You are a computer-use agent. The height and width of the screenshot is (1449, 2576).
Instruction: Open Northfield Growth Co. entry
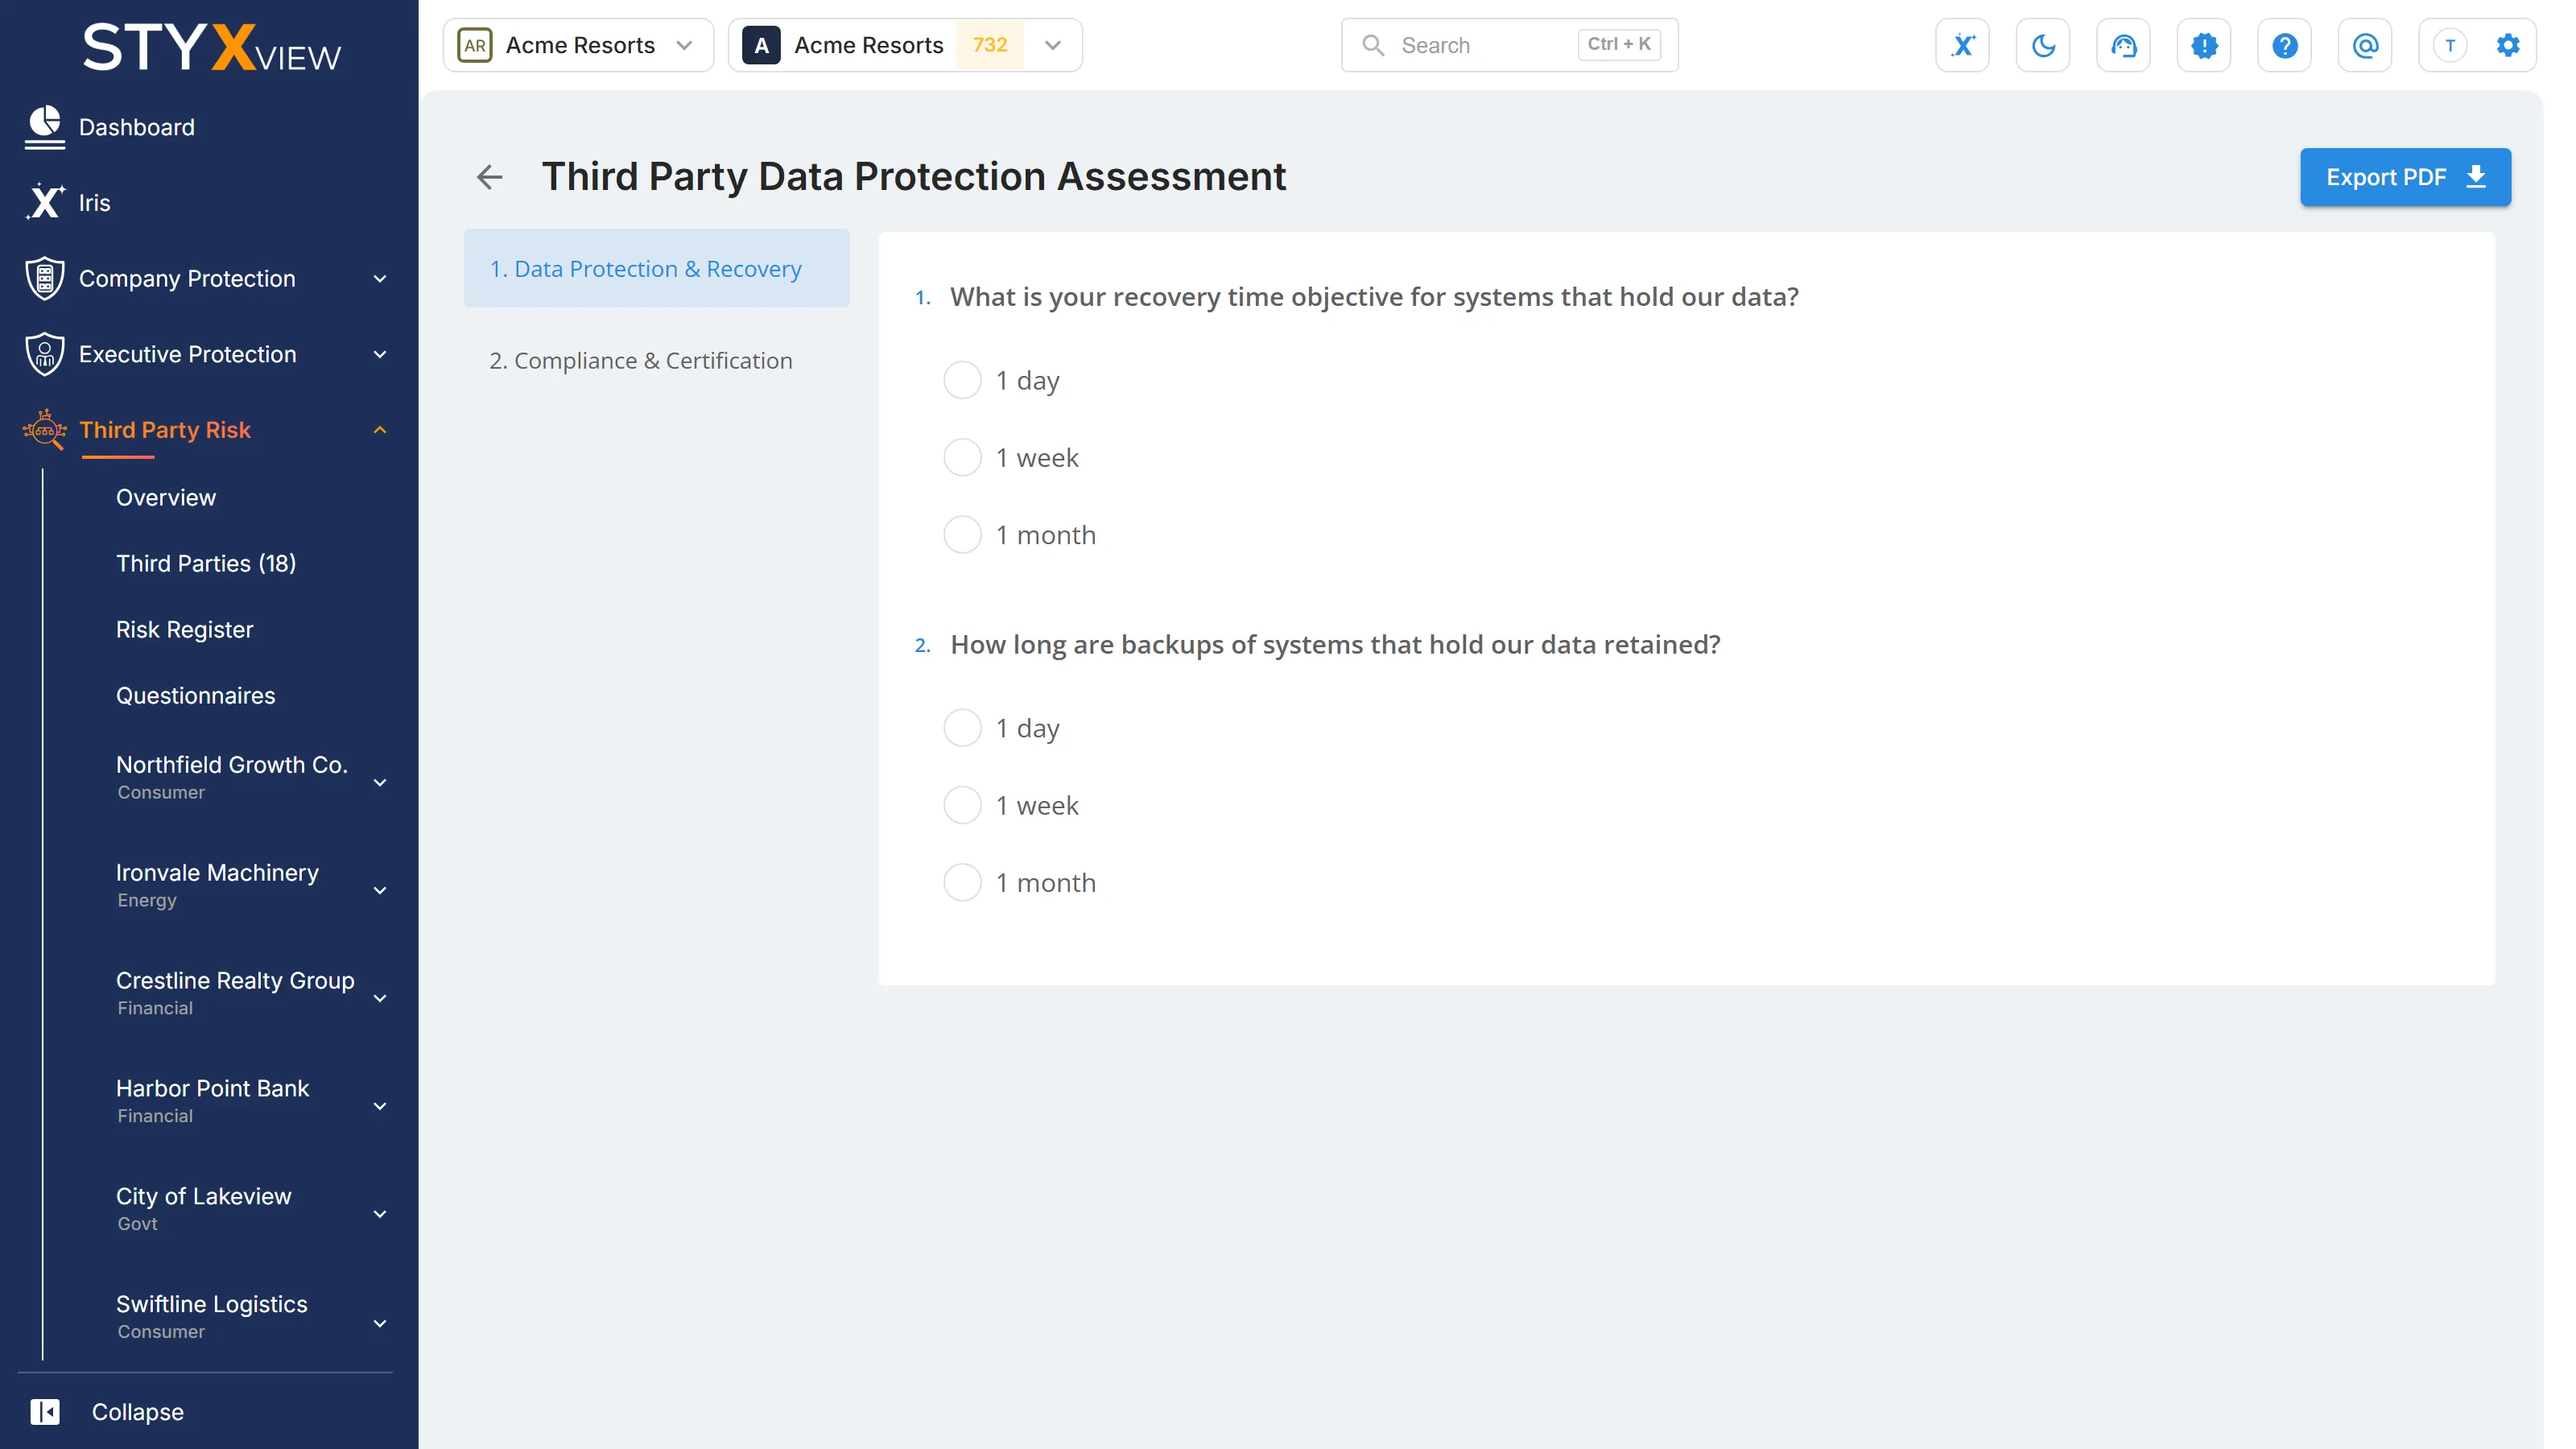pos(232,777)
